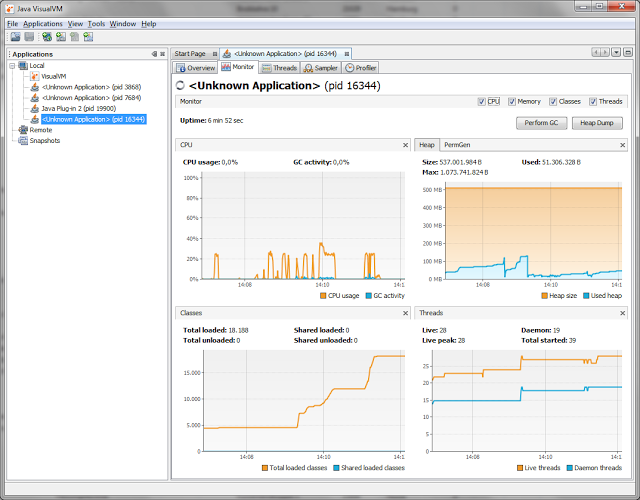Screen dimensions: 640x500
Task: Click the Heap Dump button
Action: point(596,123)
